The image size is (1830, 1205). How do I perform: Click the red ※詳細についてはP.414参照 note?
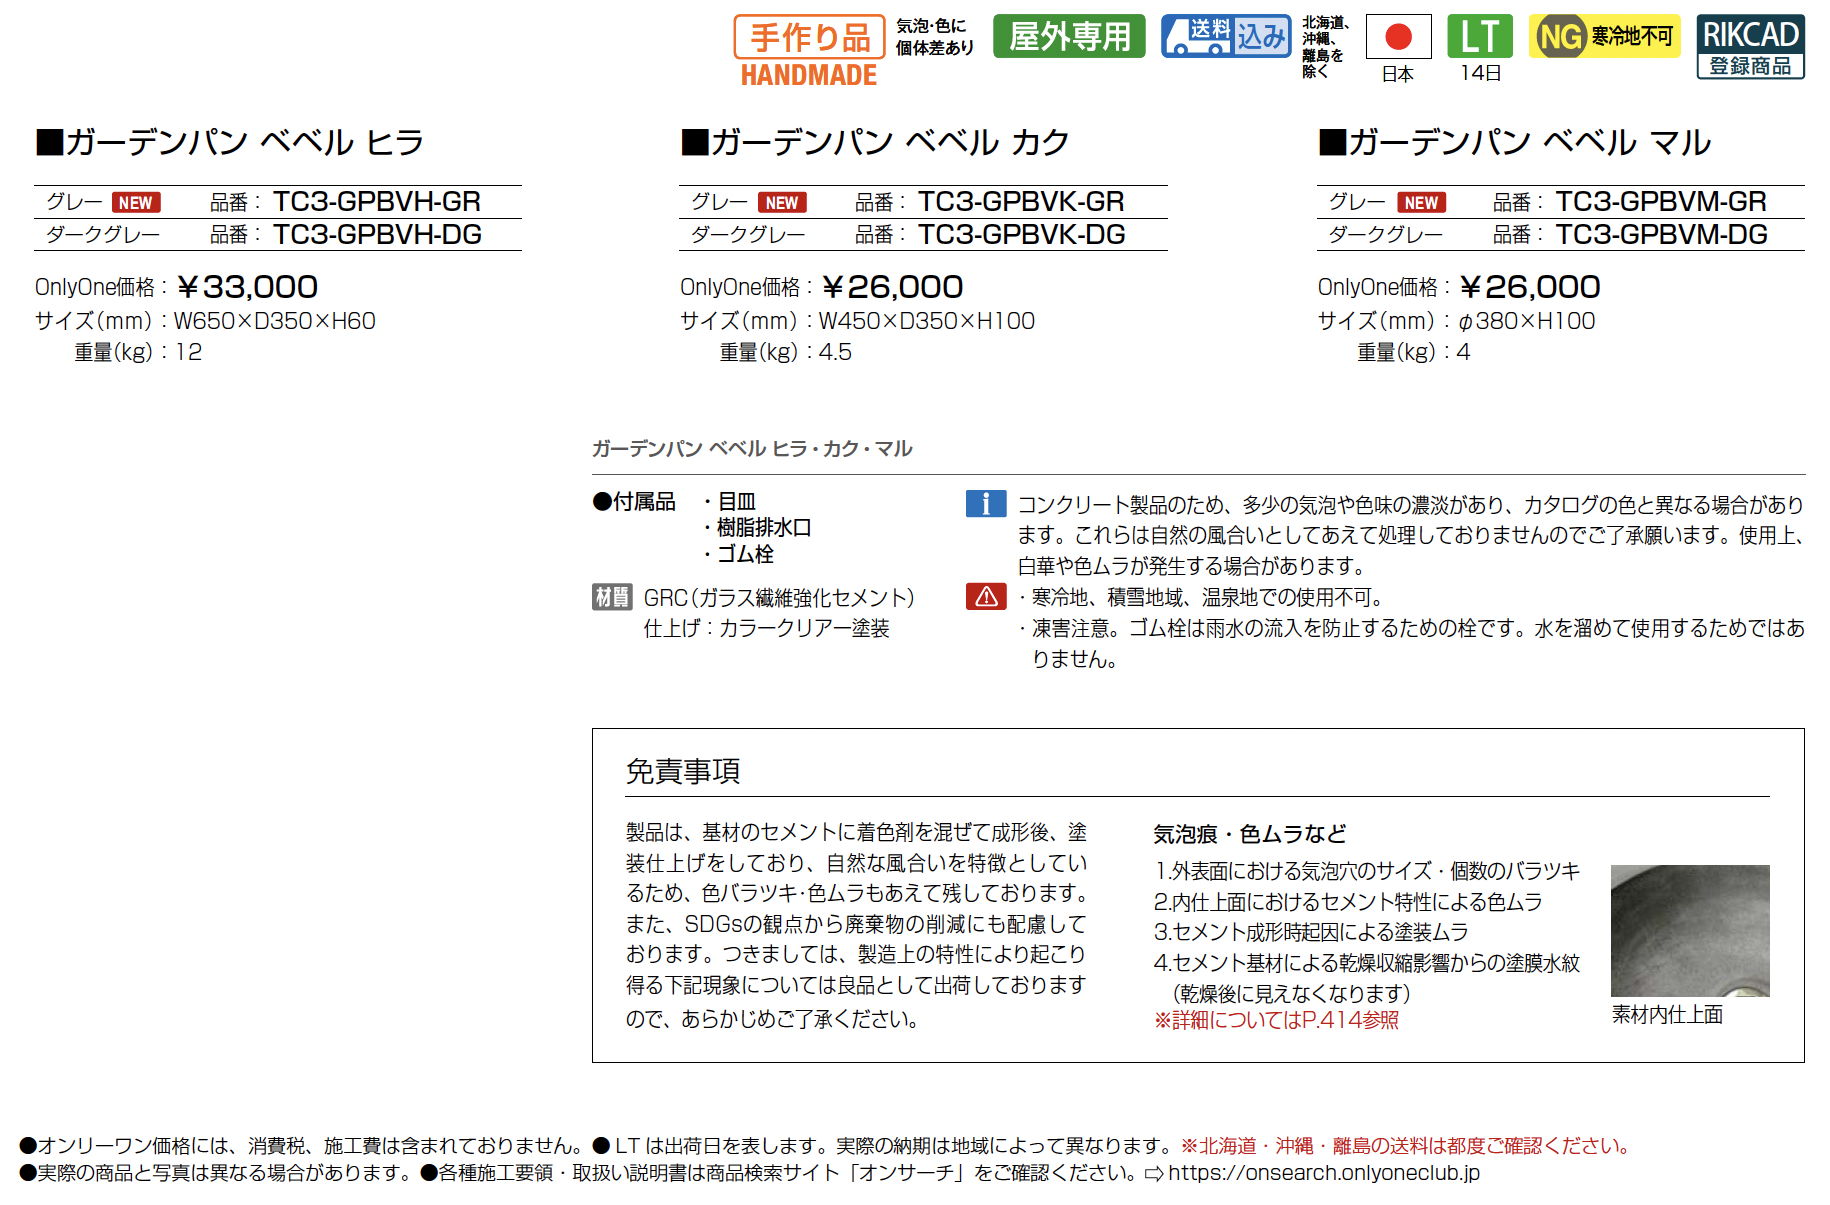click(1276, 1020)
